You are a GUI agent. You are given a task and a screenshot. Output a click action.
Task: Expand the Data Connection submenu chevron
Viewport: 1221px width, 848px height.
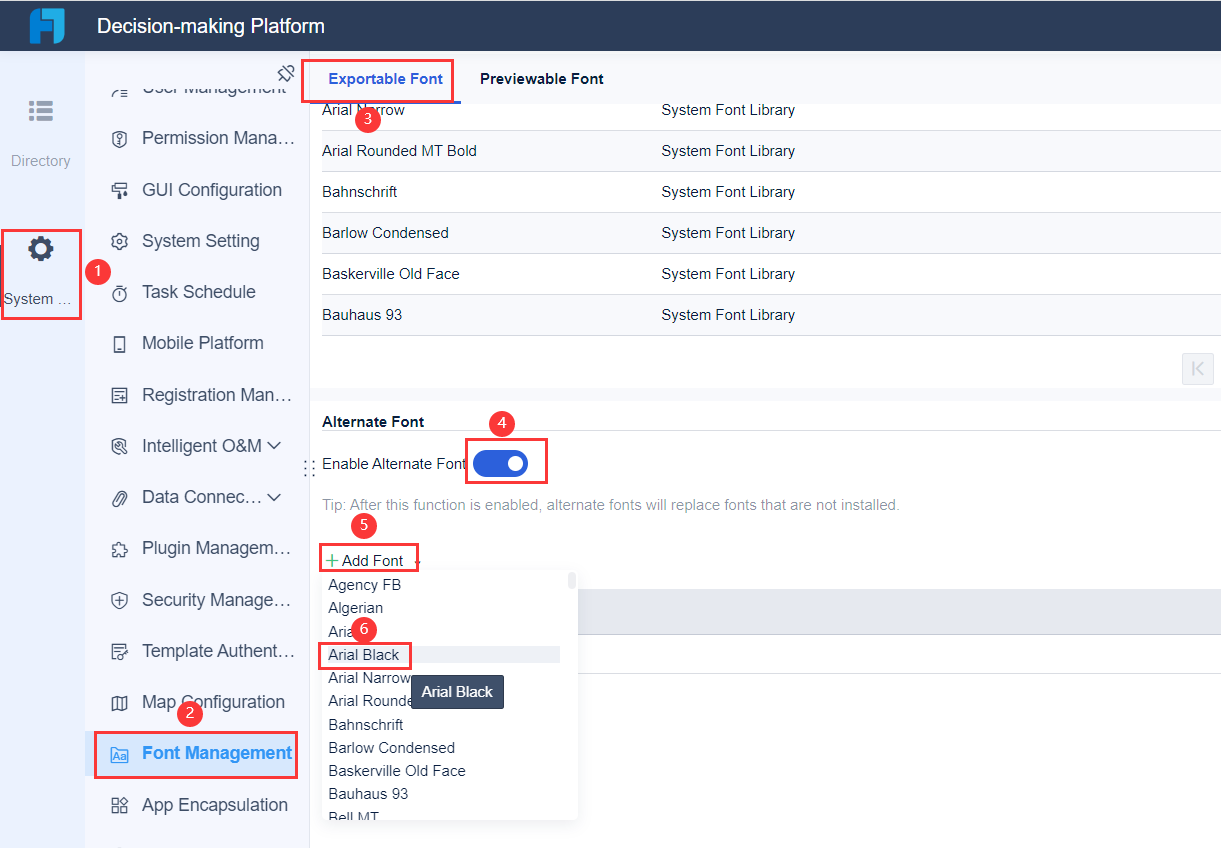[274, 497]
